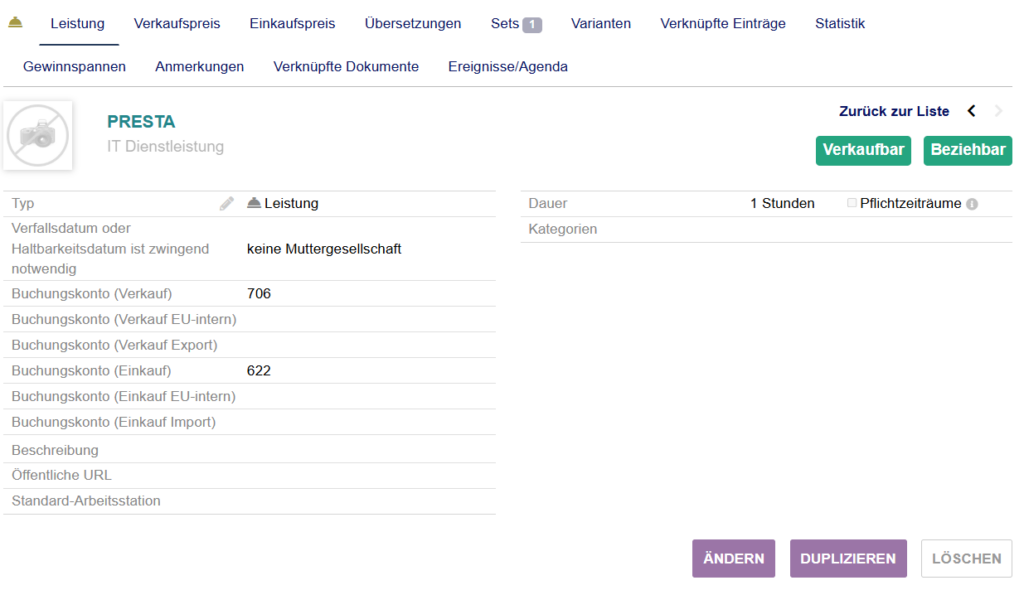Click the pencil edit icon beside Typ
Screen dimensions: 1024x590
tap(227, 204)
